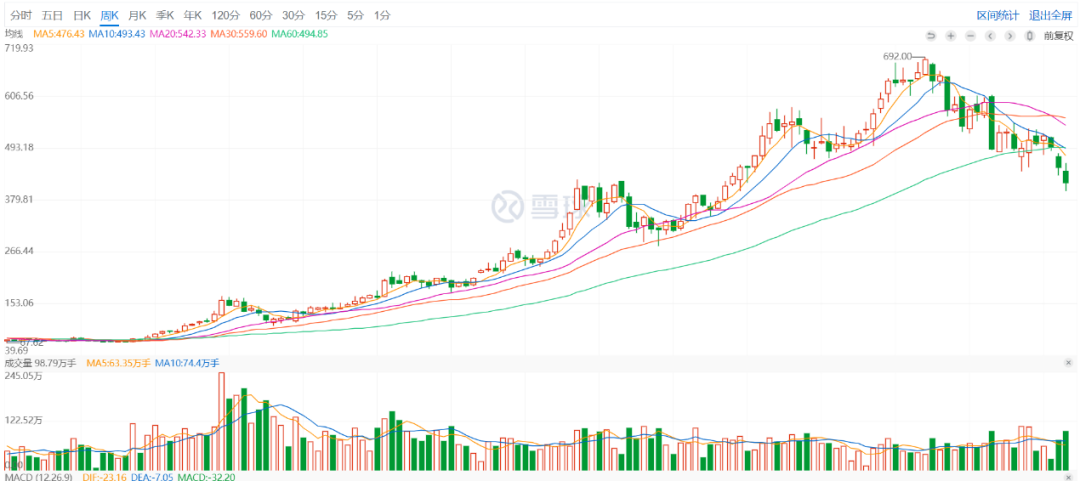
Task: Zoom out the chart with minus icon
Action: coord(970,35)
